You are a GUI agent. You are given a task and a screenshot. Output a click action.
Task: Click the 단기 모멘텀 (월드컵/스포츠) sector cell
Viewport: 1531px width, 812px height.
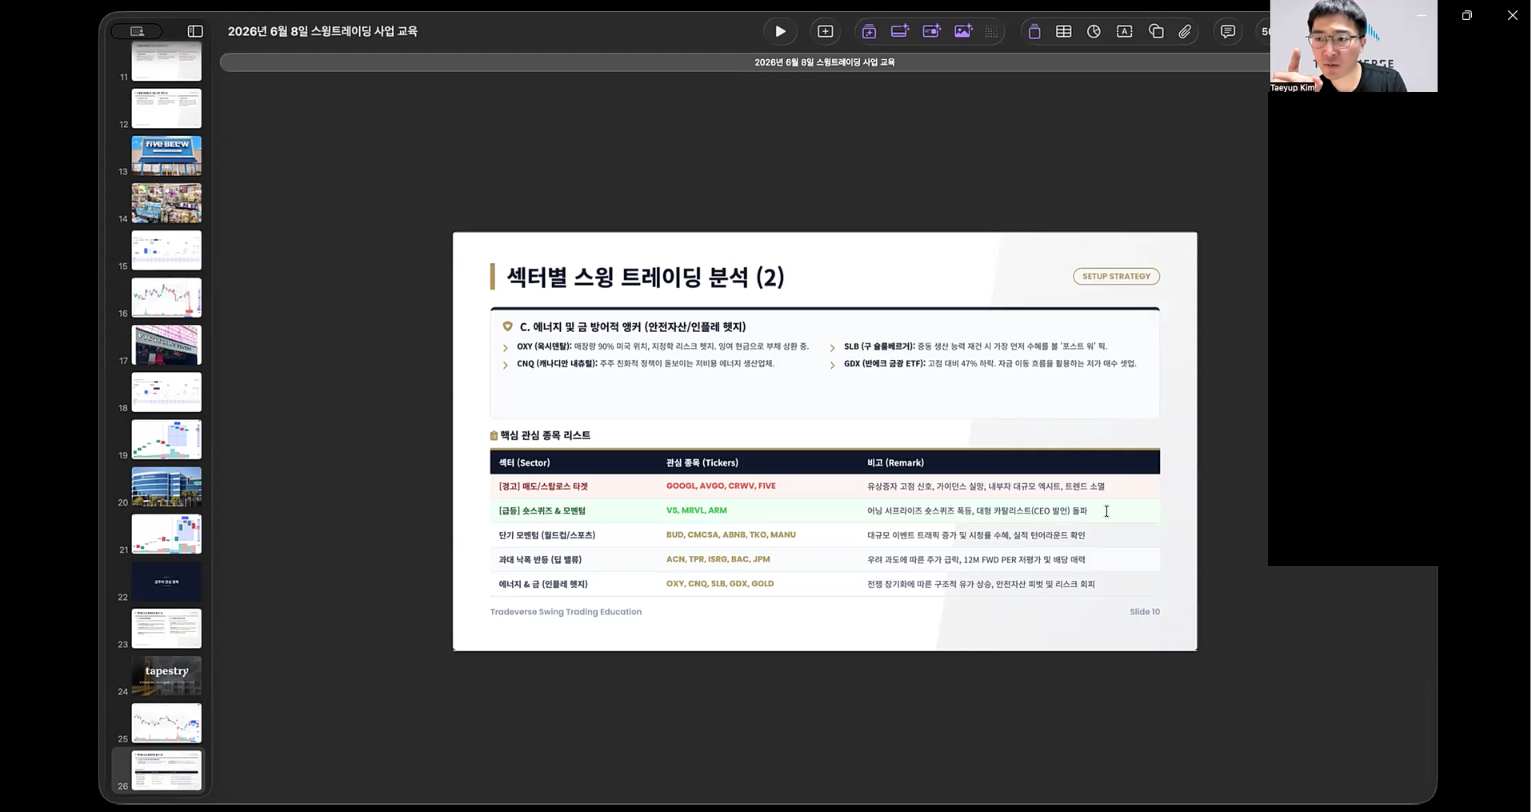click(547, 535)
